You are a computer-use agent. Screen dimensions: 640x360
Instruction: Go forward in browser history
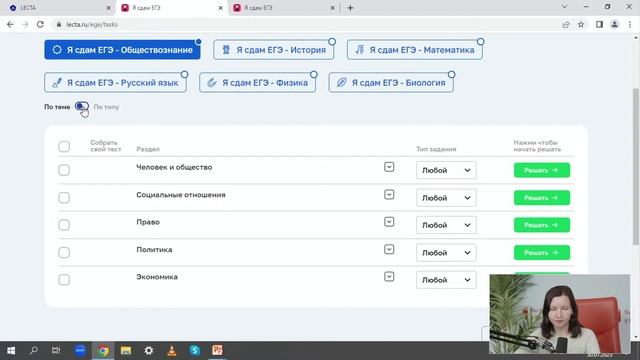click(25, 24)
